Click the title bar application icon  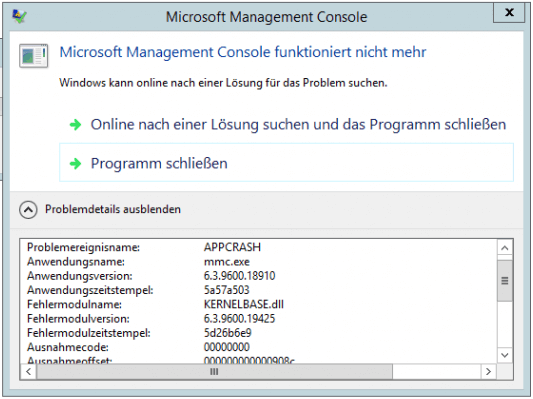19,16
